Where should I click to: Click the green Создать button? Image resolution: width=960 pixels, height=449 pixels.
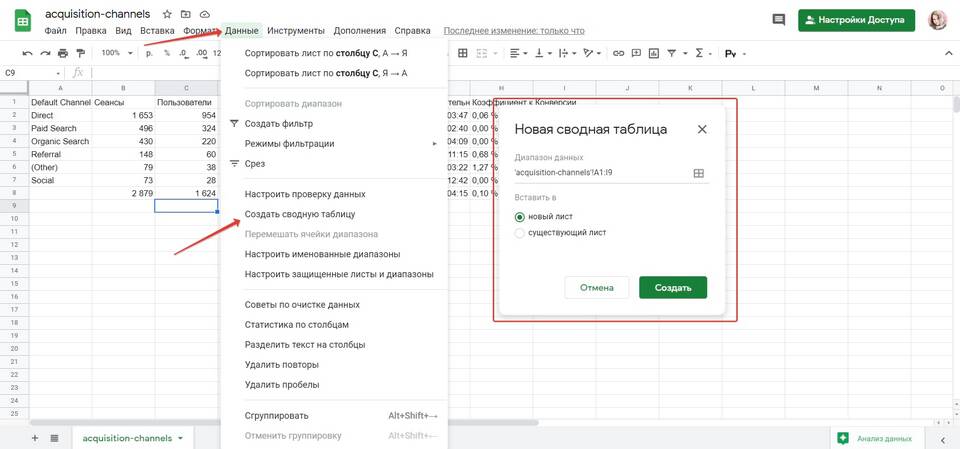(673, 287)
